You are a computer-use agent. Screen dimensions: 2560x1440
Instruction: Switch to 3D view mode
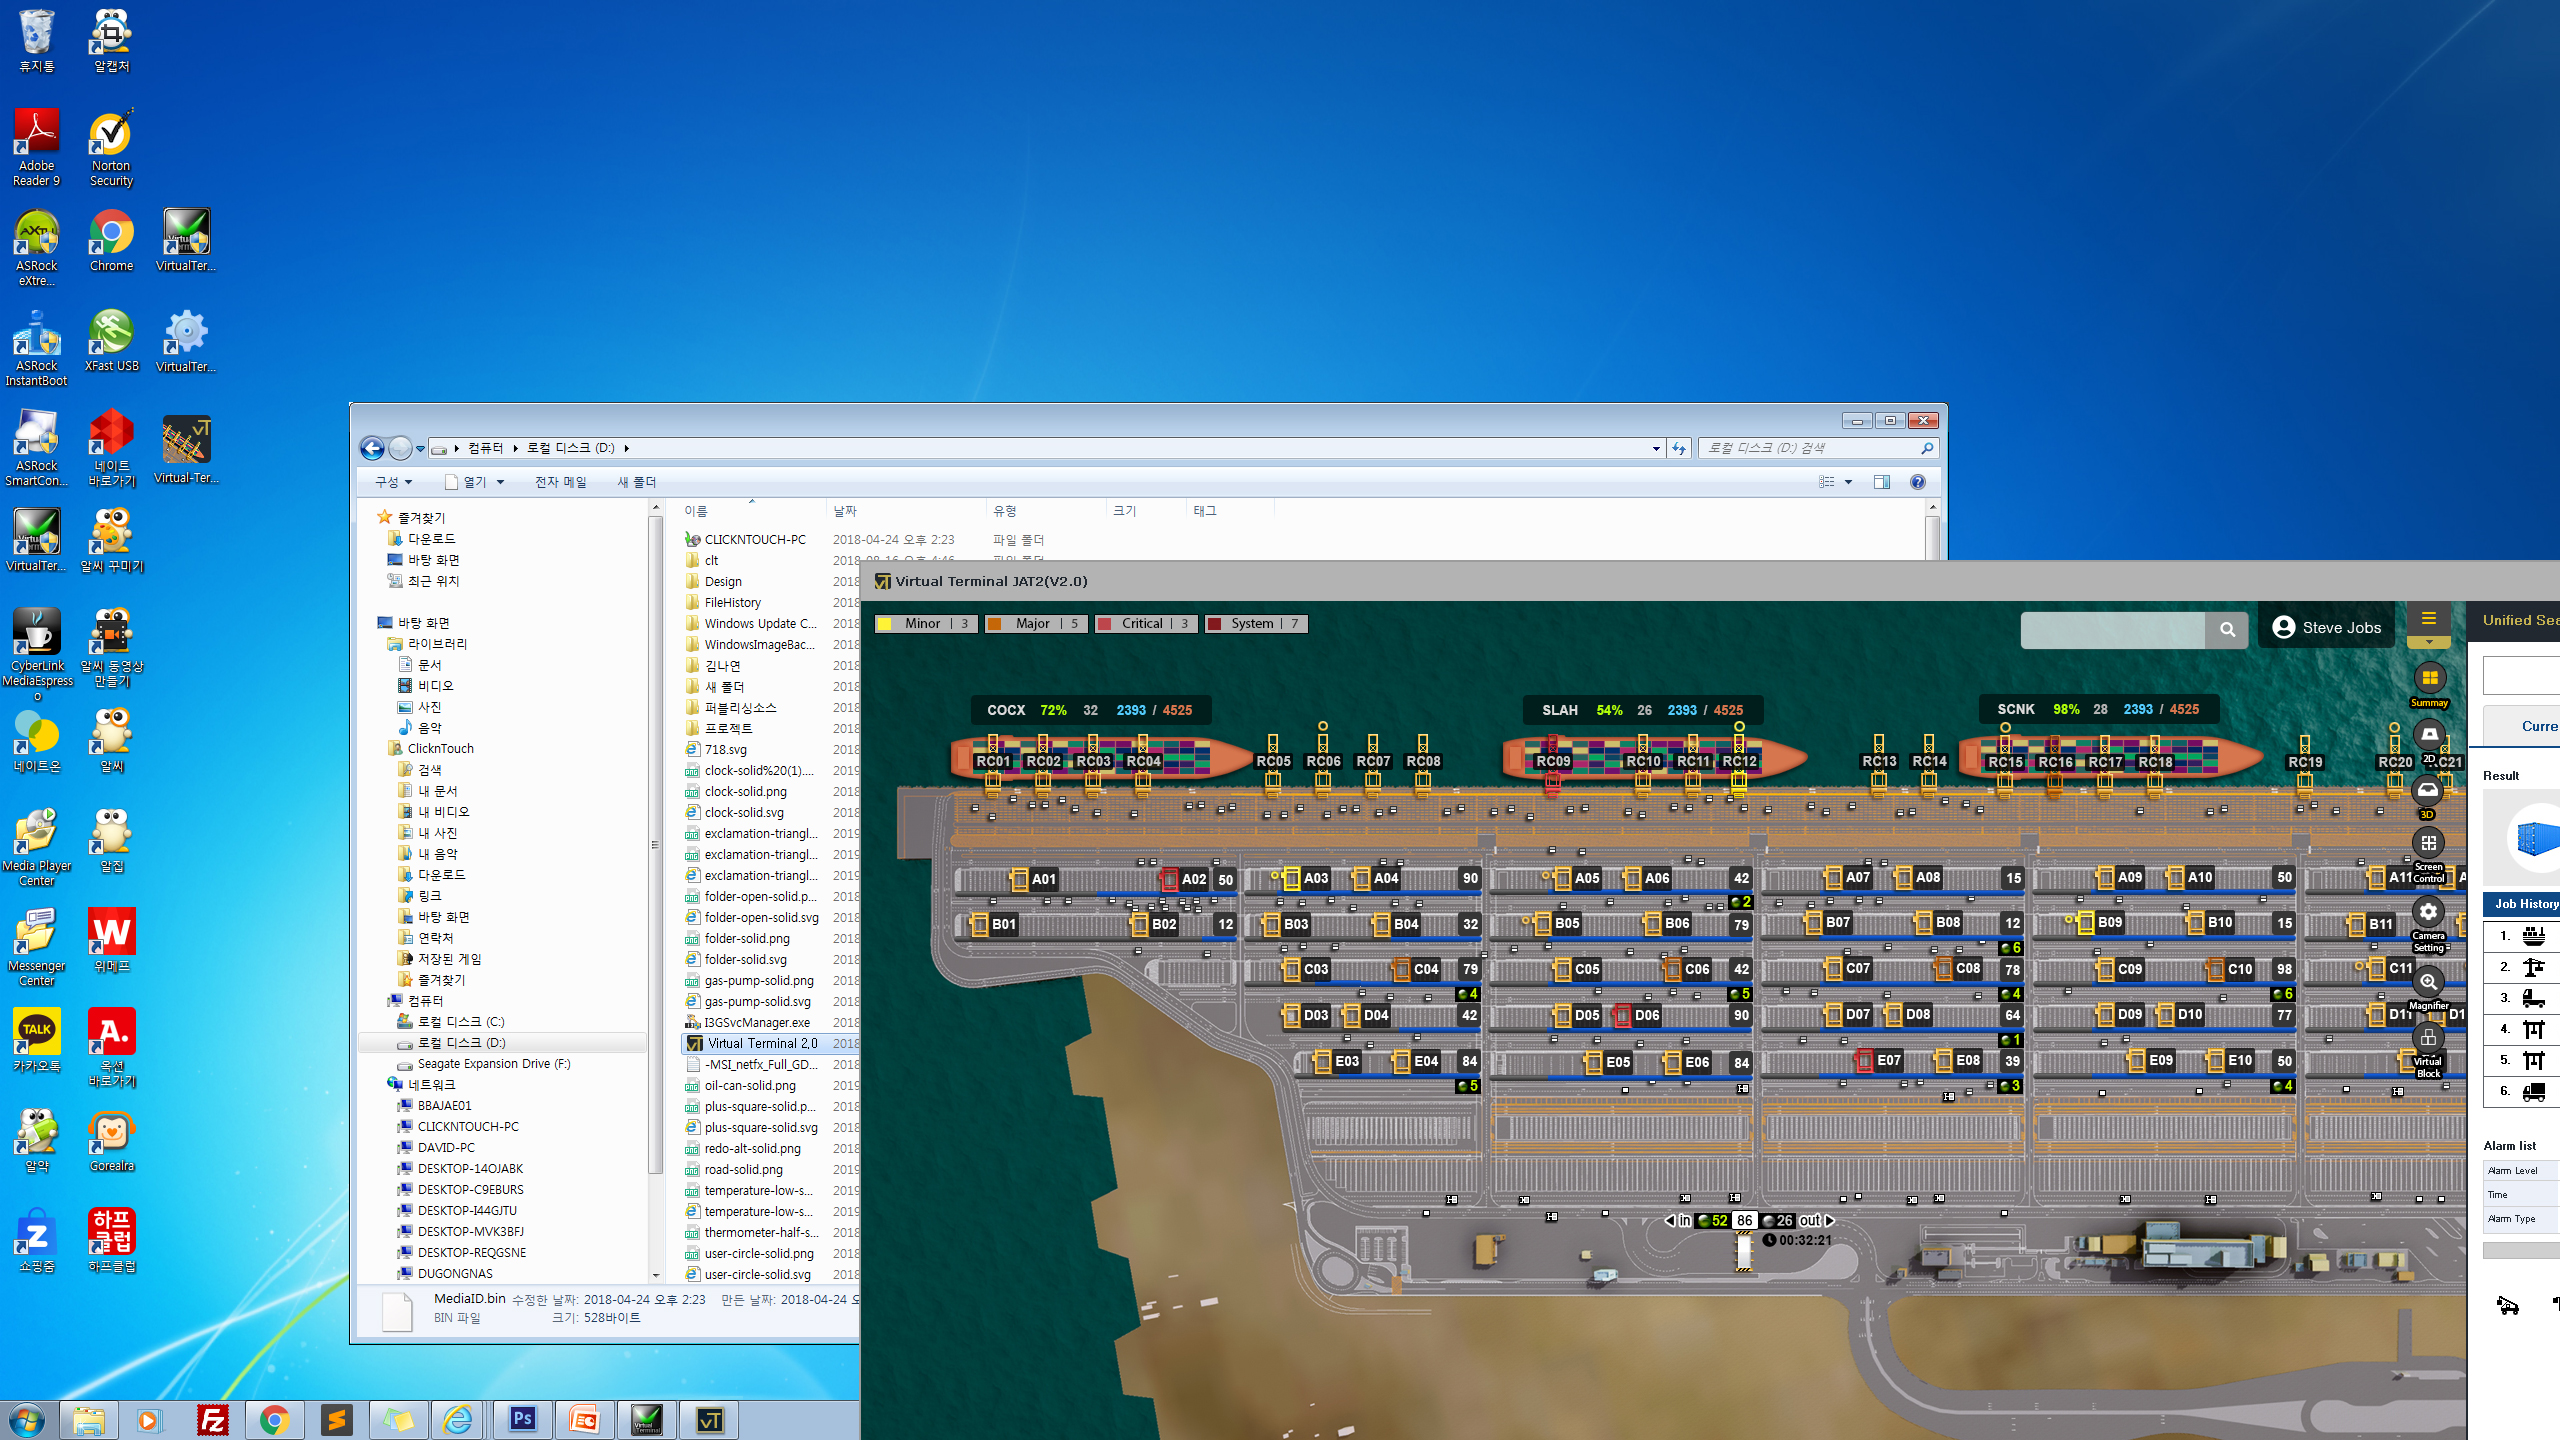[x=2427, y=792]
